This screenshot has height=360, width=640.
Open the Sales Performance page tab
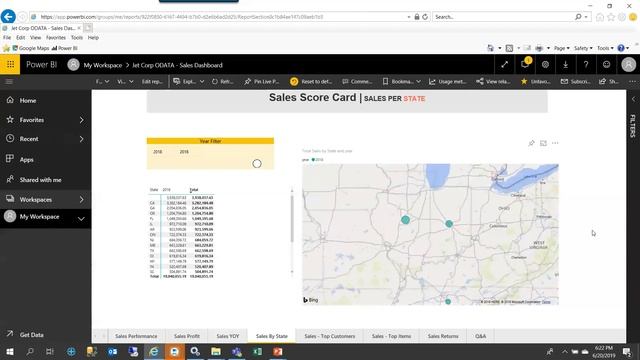point(136,336)
